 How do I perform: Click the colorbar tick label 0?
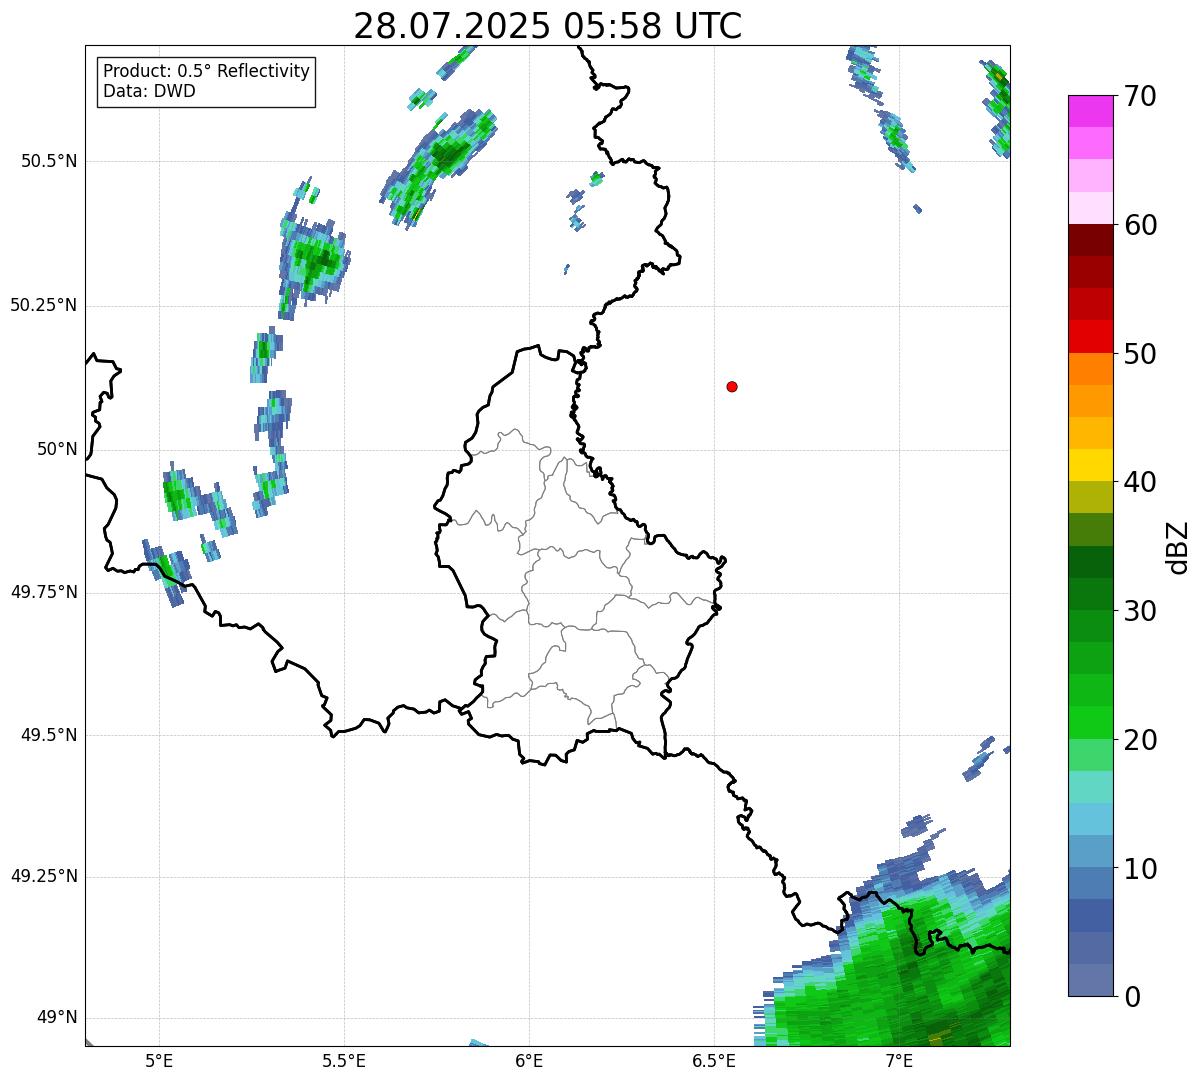point(1131,997)
